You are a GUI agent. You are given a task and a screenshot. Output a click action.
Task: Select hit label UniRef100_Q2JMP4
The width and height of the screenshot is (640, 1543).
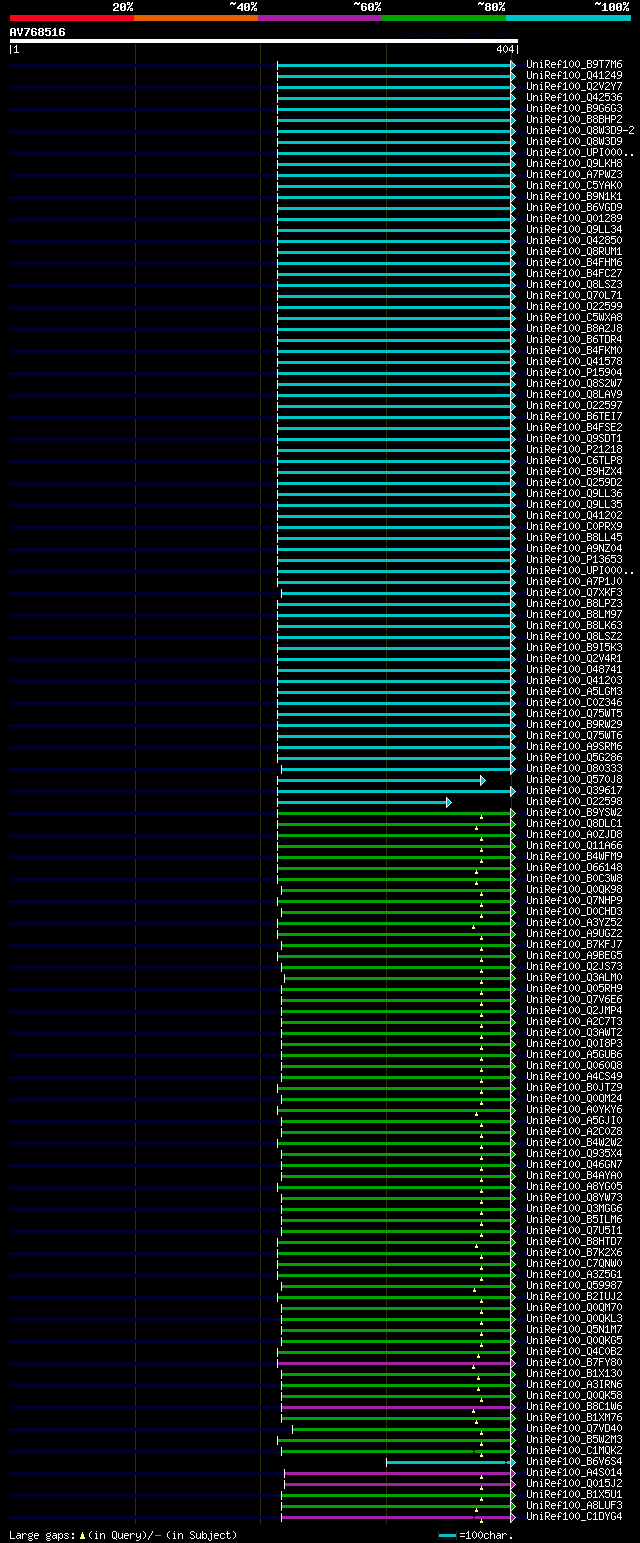pos(574,1010)
